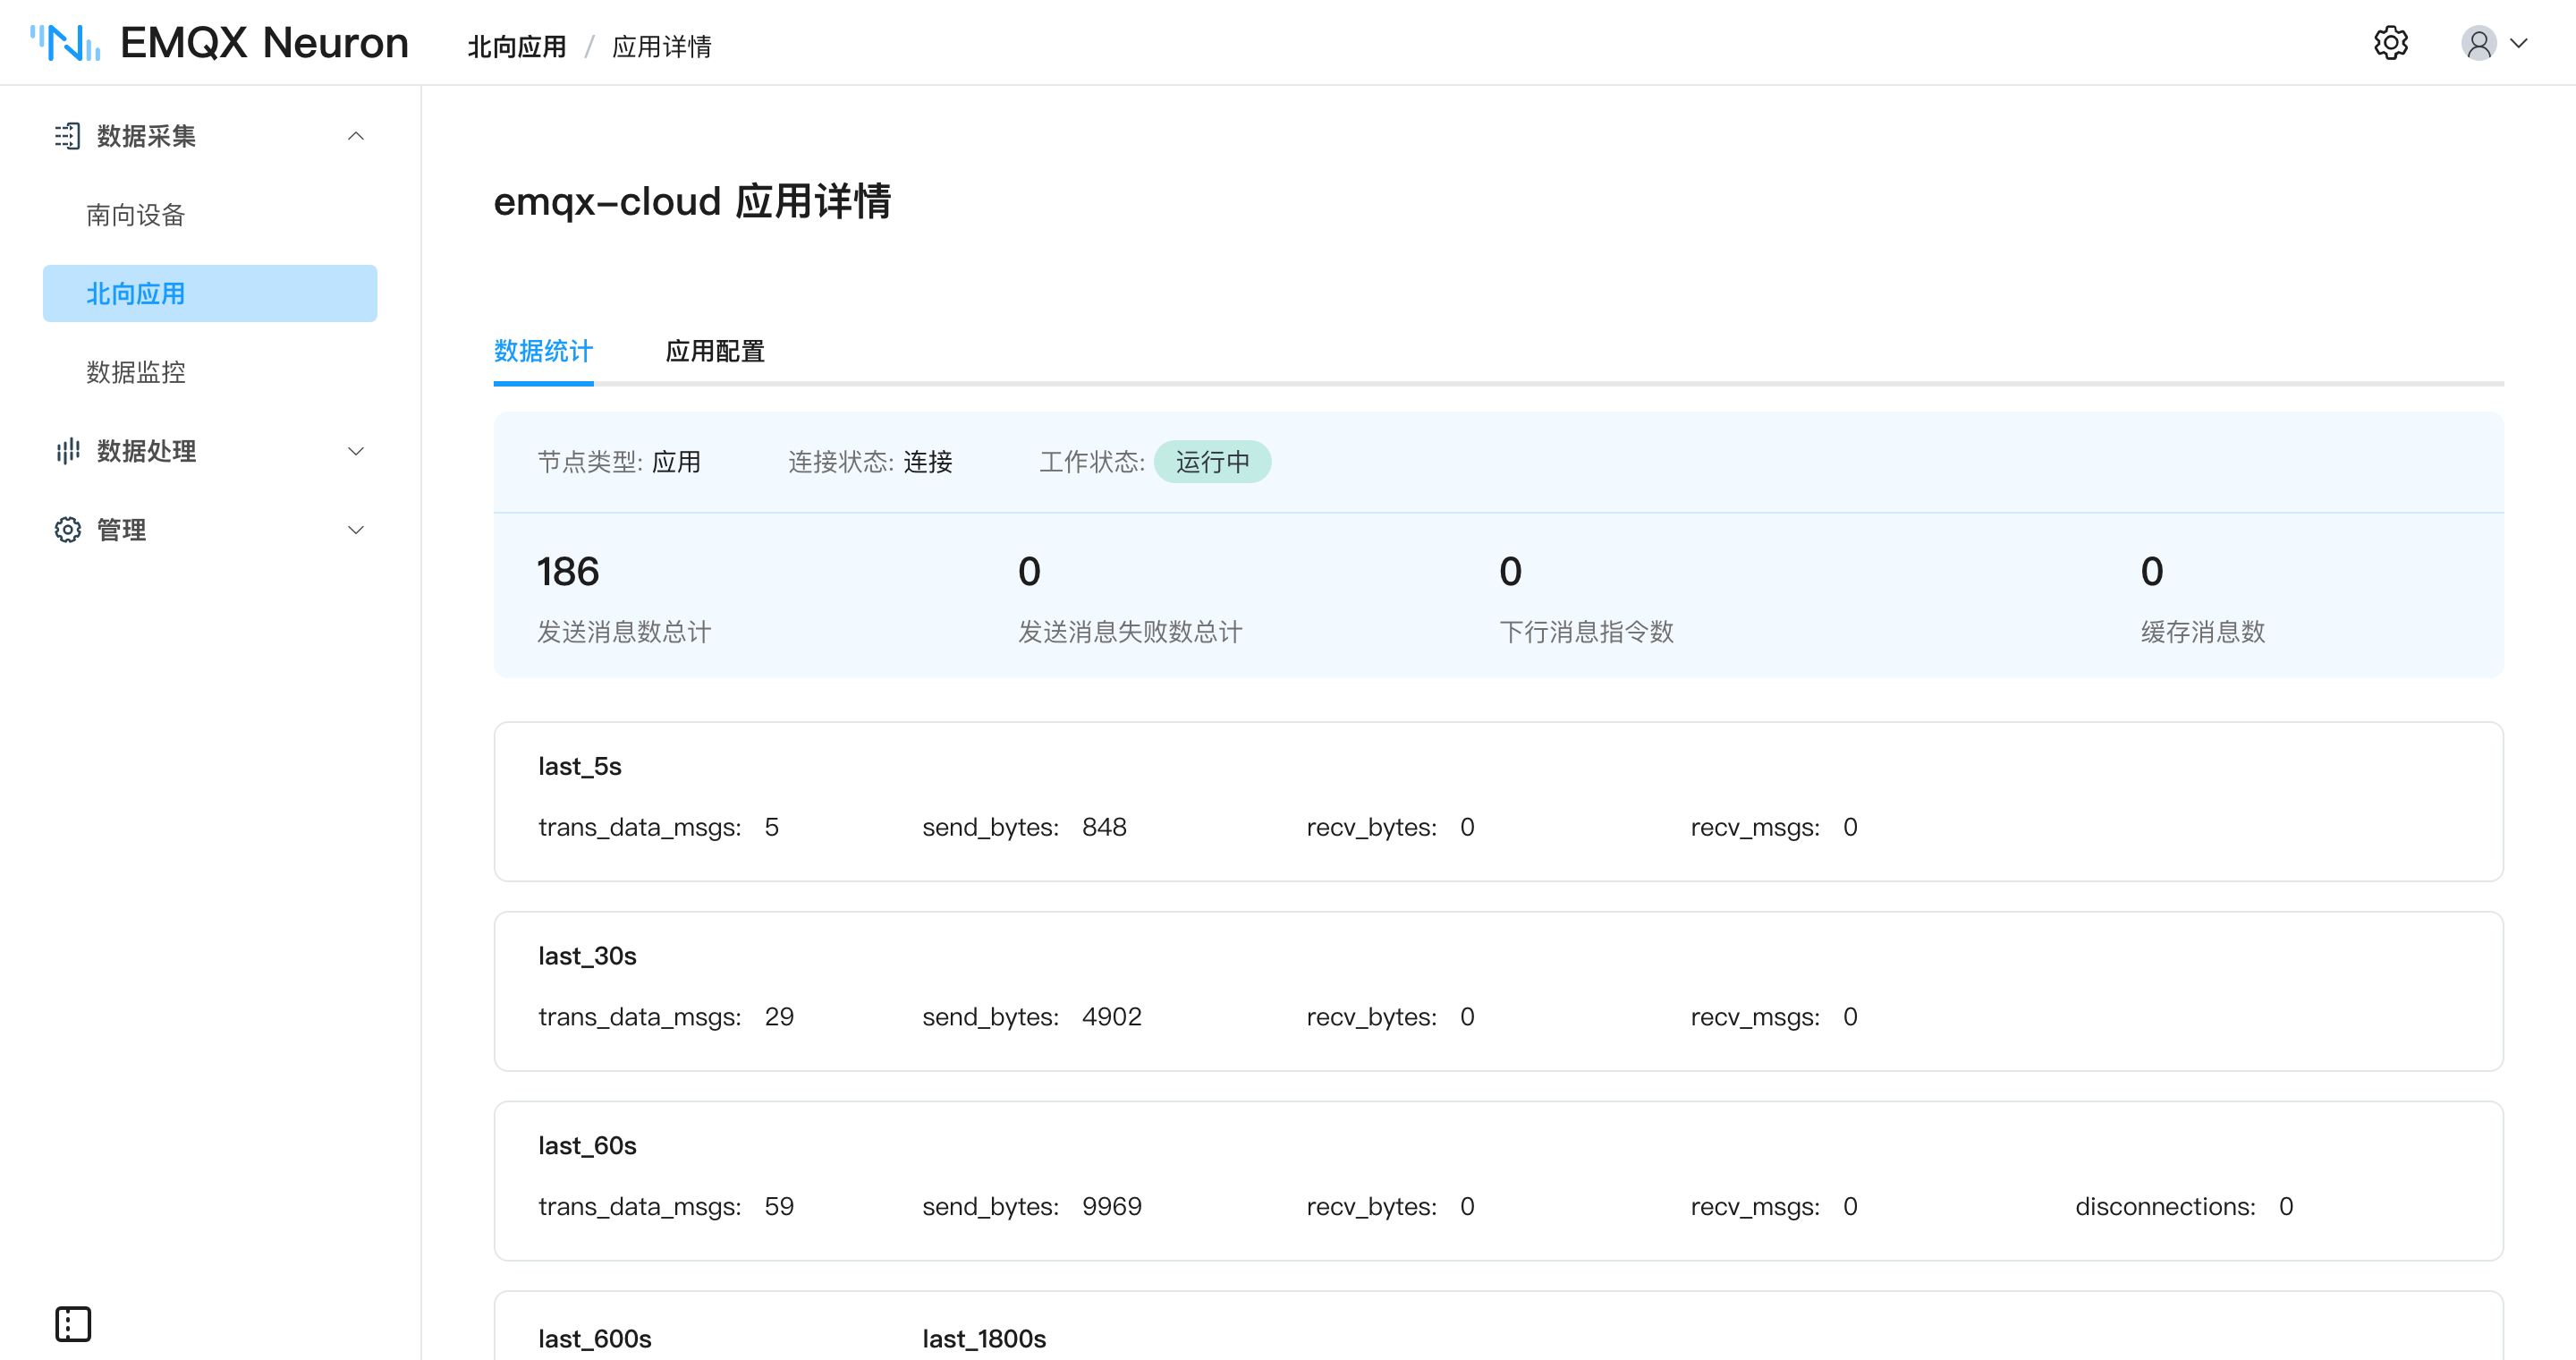This screenshot has height=1360, width=2576.
Task: Collapse the 数据采集 menu section
Action: point(356,136)
